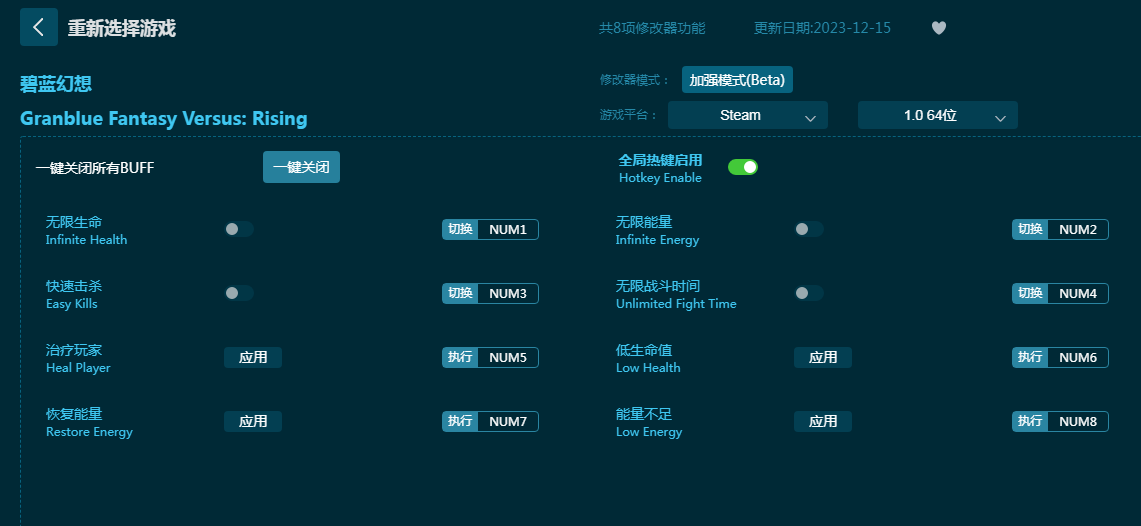Screen dimensions: 1141x526
Task: Click the 碧蓝幻想 game name
Action: point(56,84)
